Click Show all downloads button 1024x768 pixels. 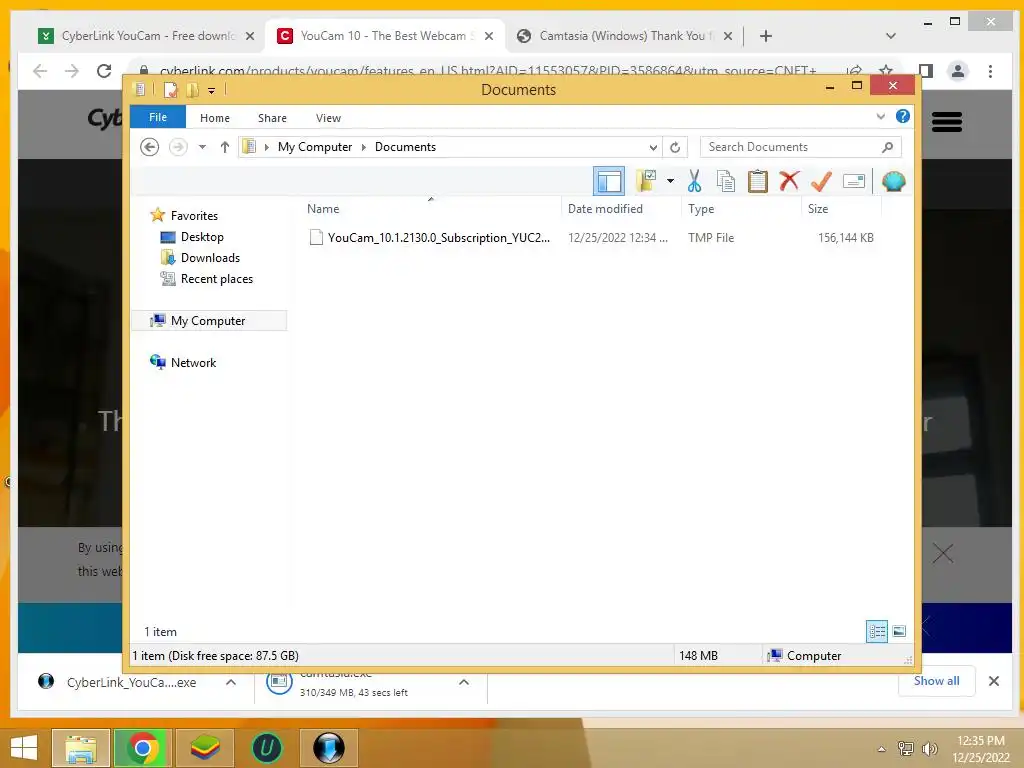tap(936, 681)
